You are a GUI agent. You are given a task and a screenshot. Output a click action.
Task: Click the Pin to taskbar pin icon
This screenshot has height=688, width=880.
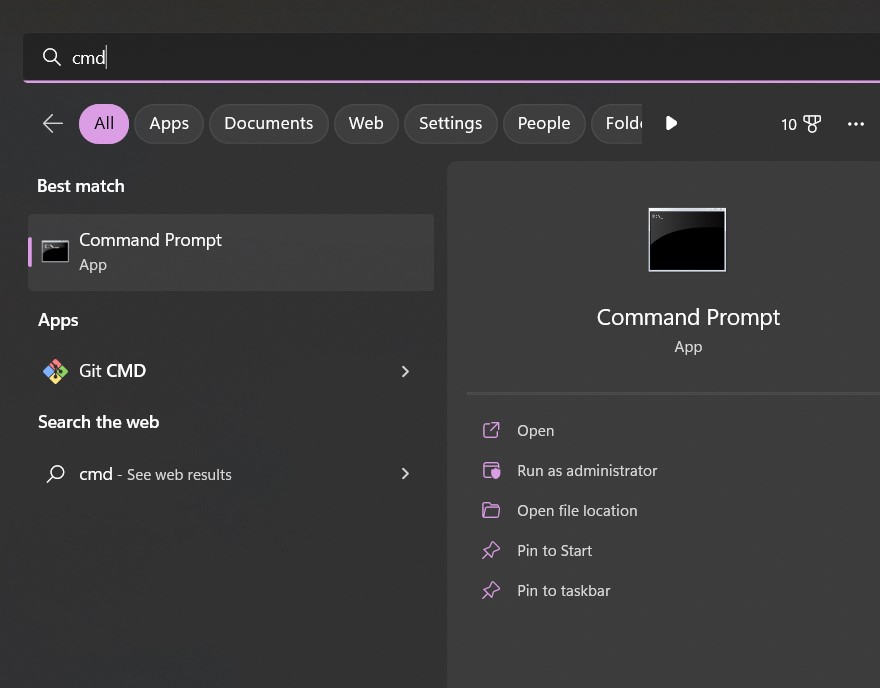491,591
